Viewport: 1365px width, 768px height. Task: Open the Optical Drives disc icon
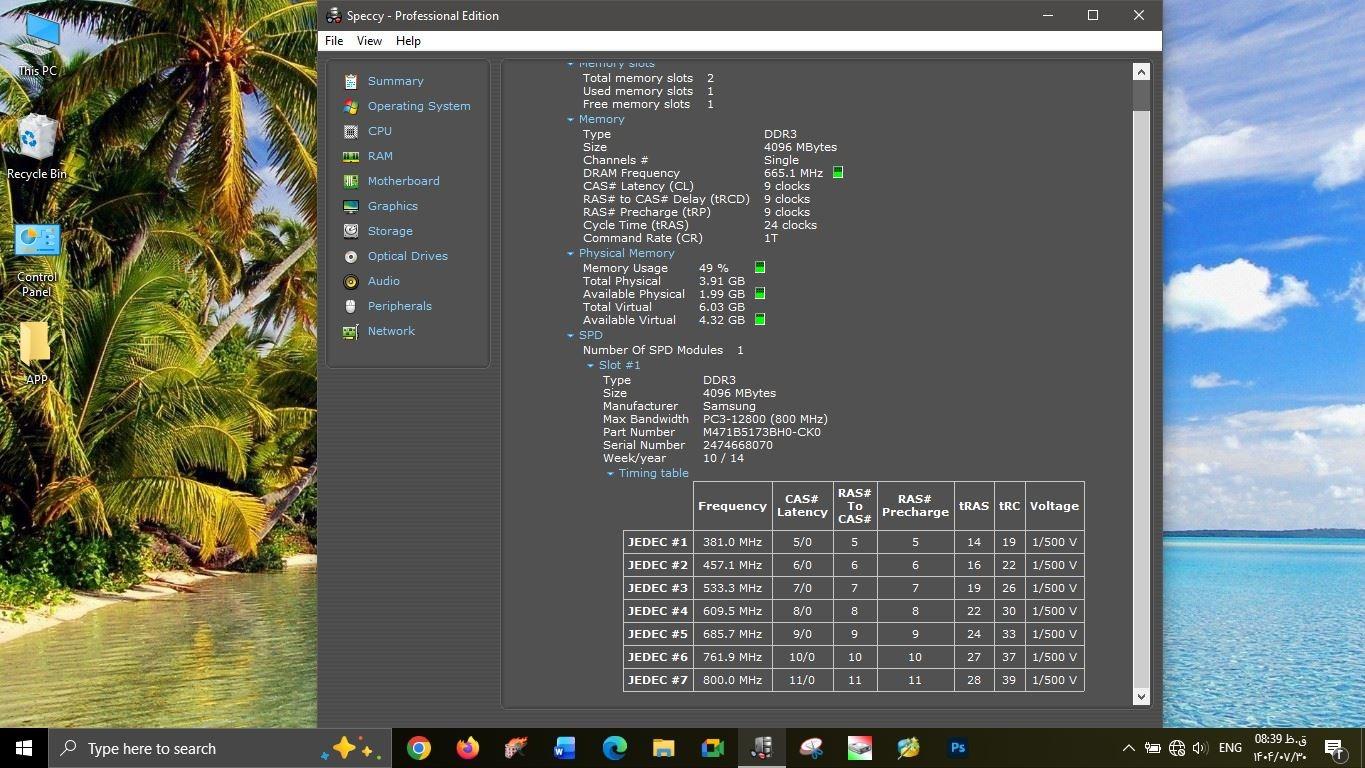[x=350, y=256]
